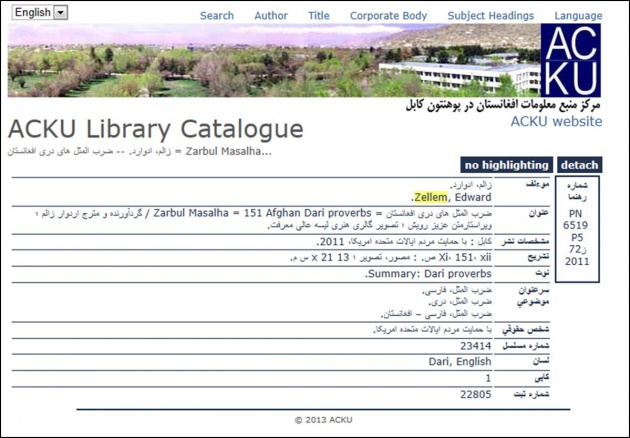
Task: Click the copyright 2013 ACKU footer
Action: tap(323, 420)
